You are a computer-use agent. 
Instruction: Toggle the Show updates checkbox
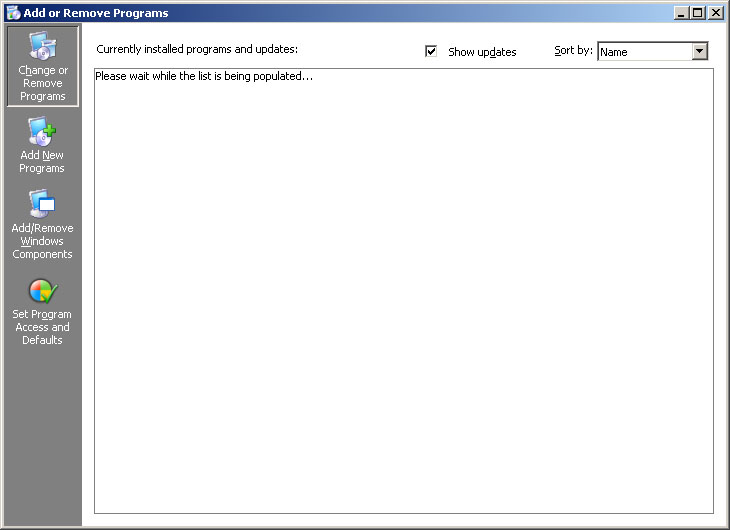coord(431,51)
